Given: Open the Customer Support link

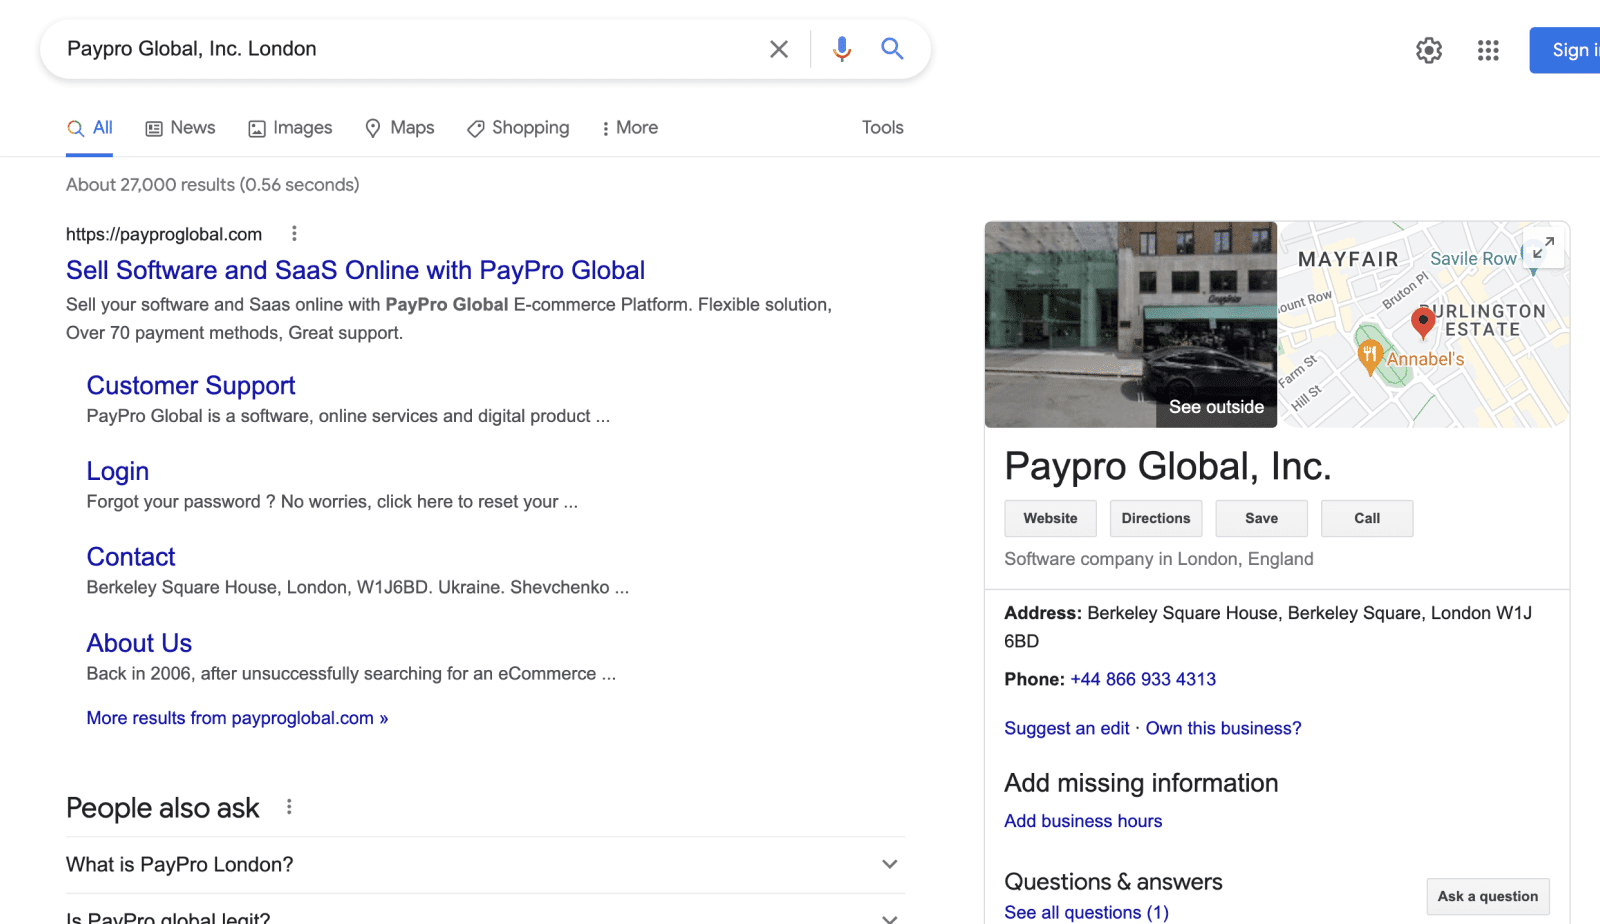Looking at the screenshot, I should coord(190,385).
